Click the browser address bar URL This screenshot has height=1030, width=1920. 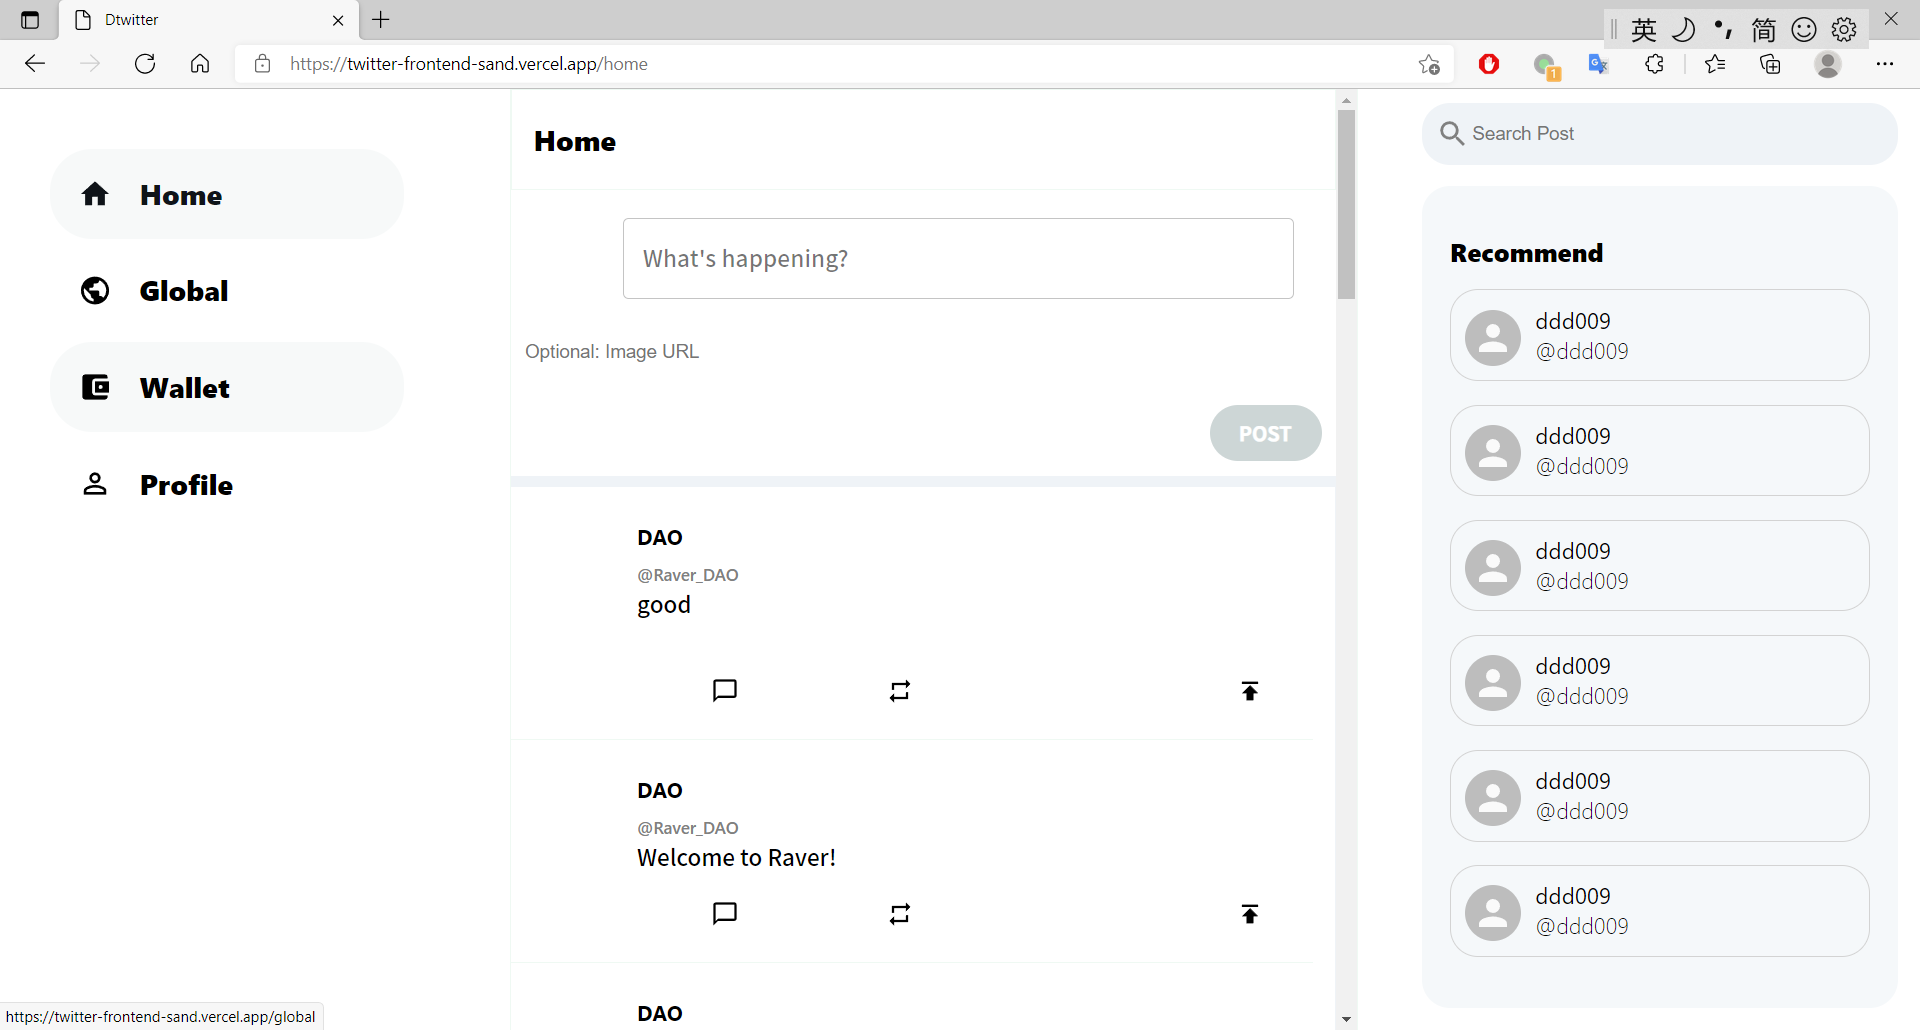[469, 64]
